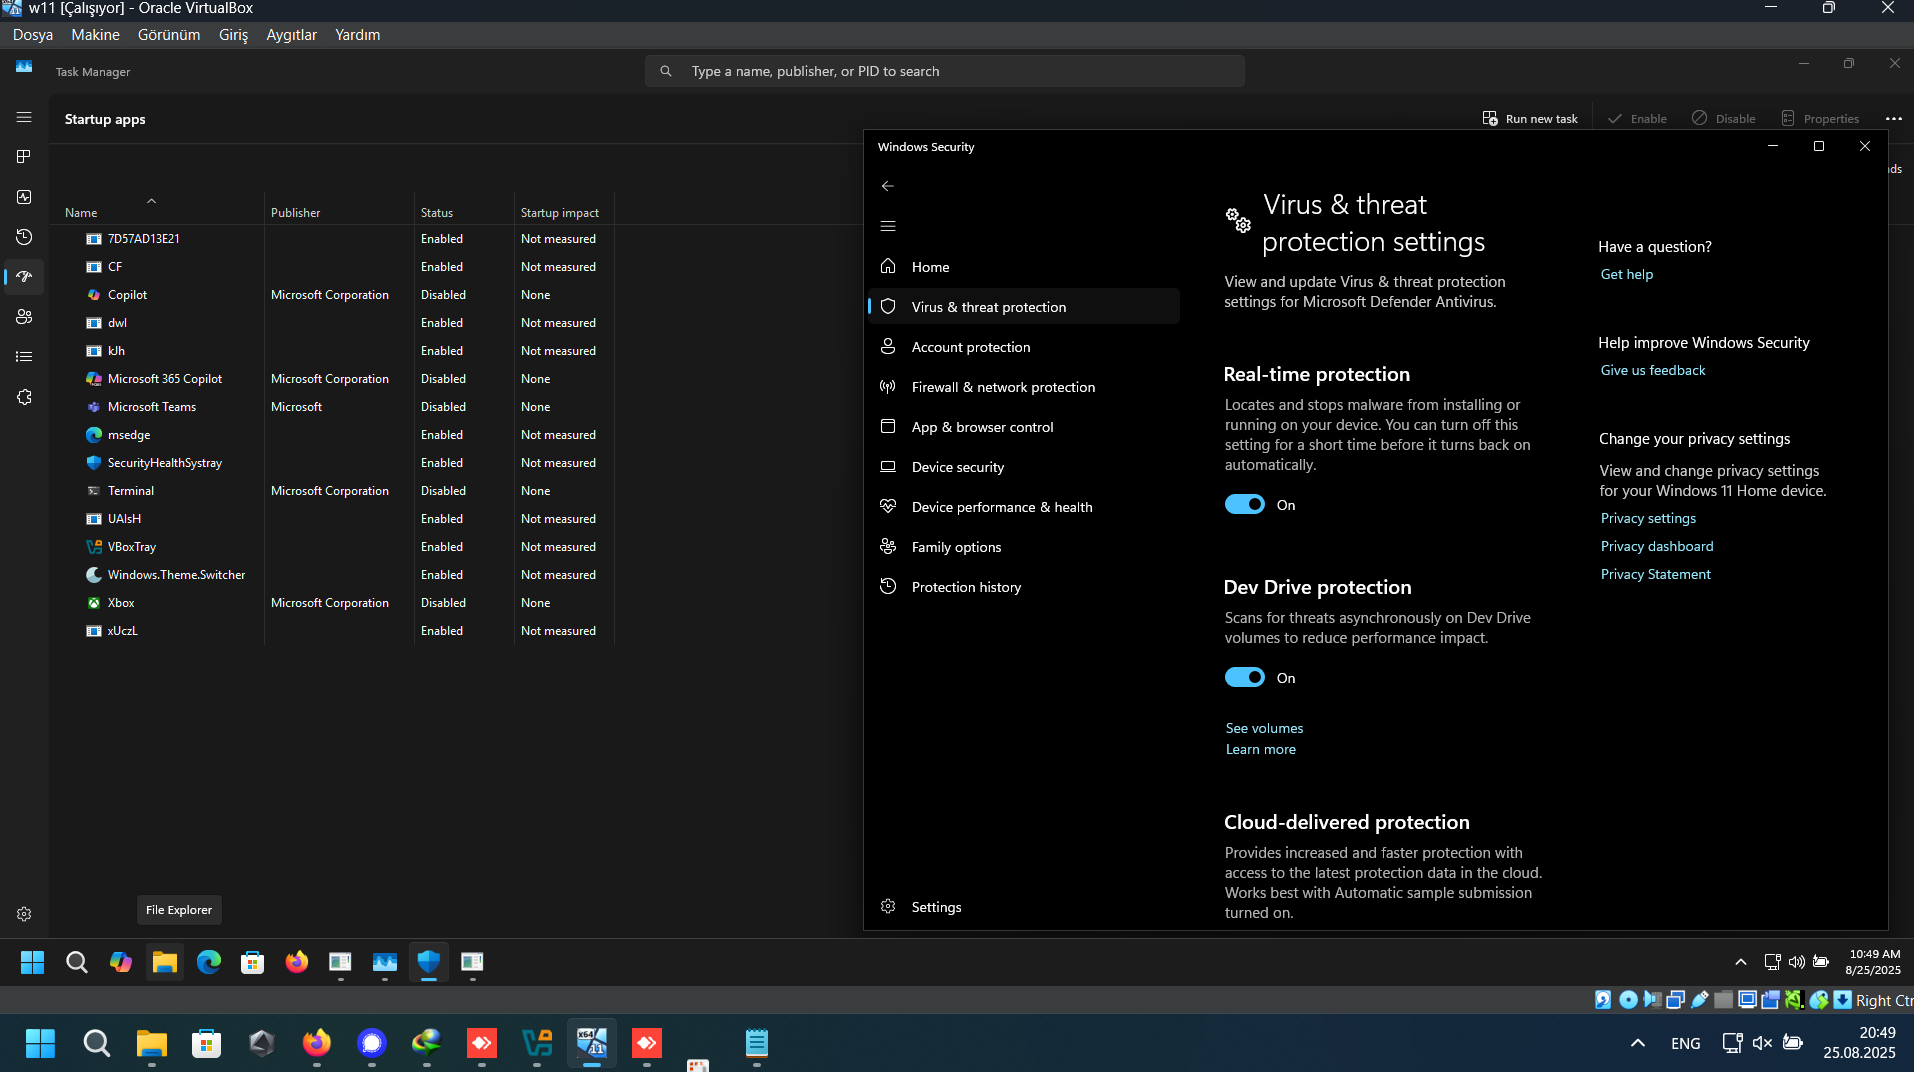
Task: Open Processes page icon in Task Manager
Action: coord(24,157)
